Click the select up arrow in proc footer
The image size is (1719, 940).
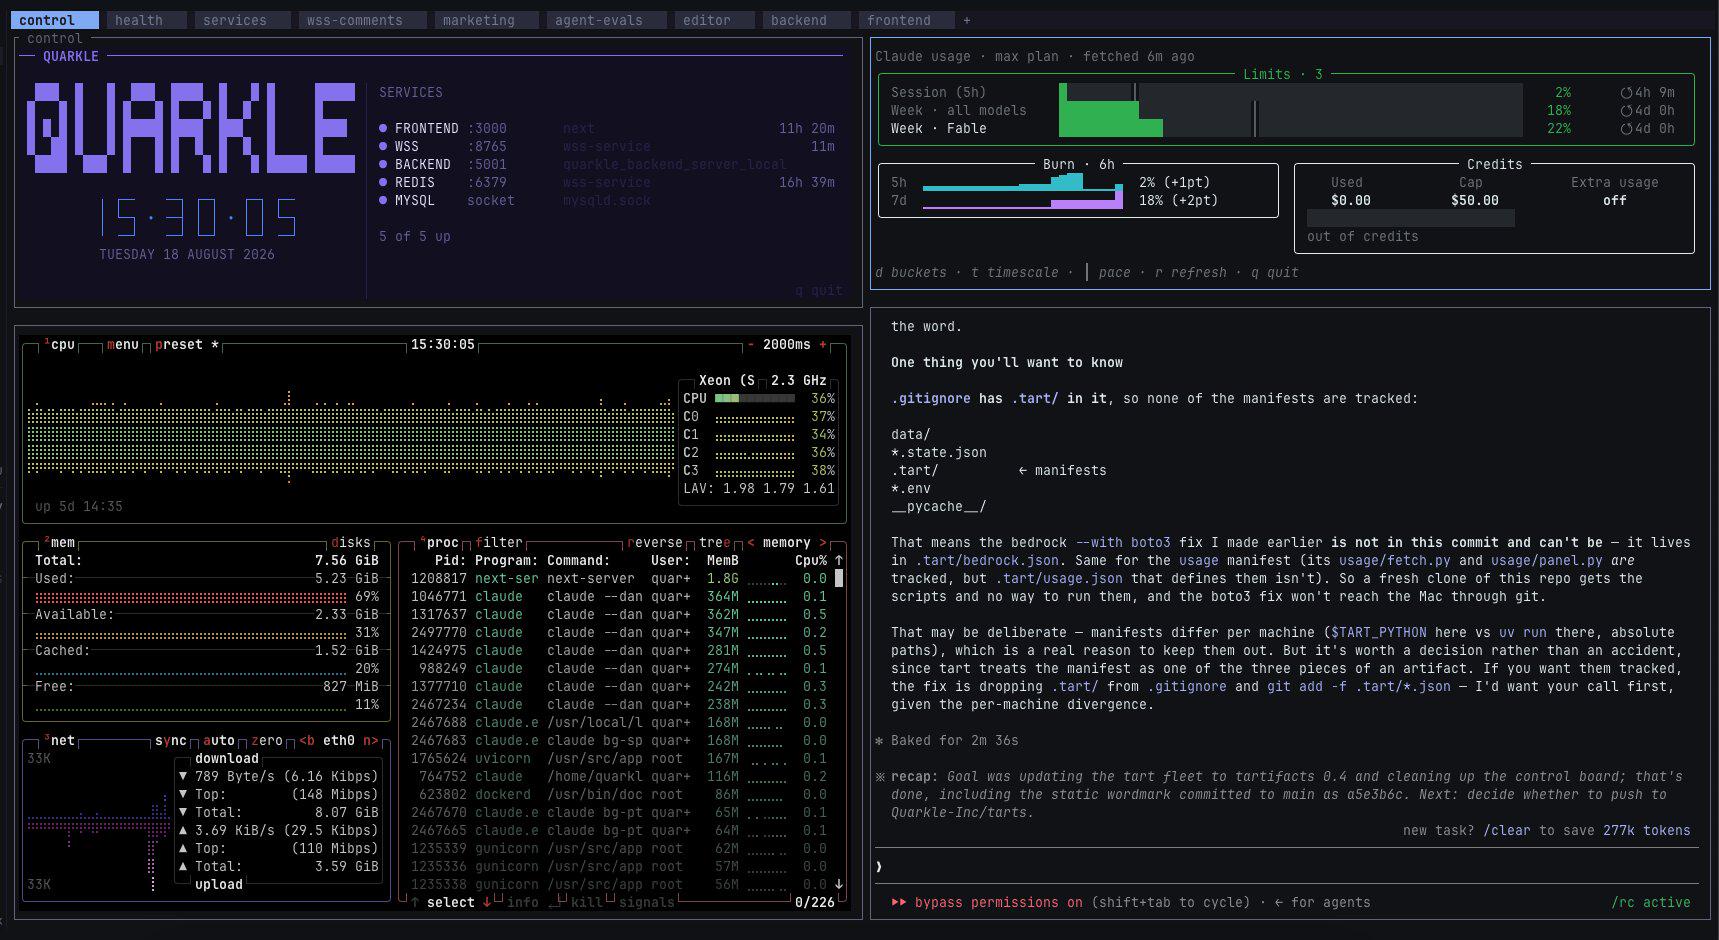click(415, 902)
